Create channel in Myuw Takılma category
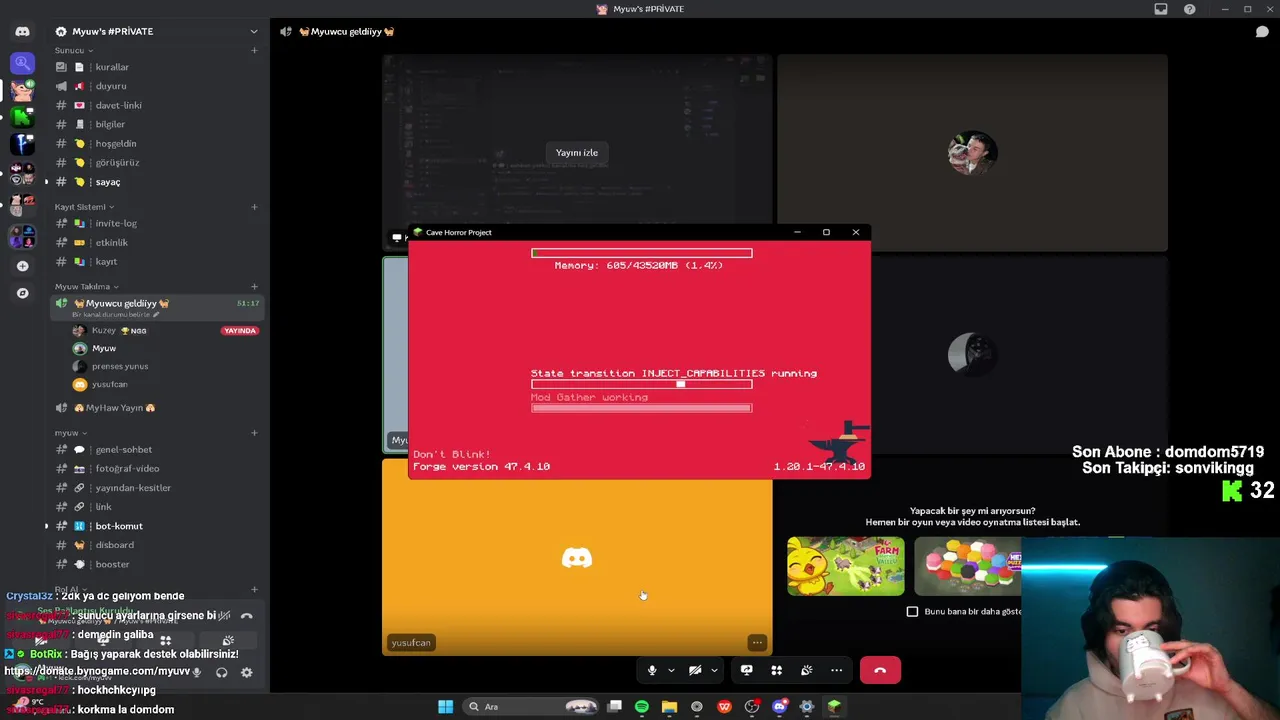1280x720 pixels. [254, 287]
